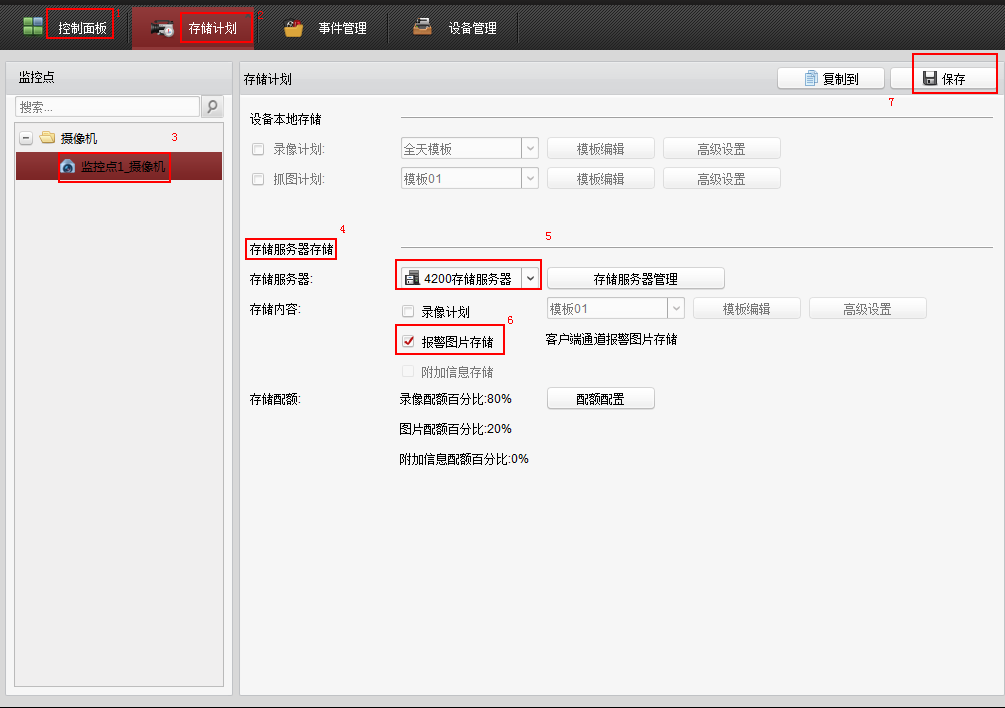Click the floppy disk icon on 保存
The image size is (1005, 708).
tap(929, 79)
